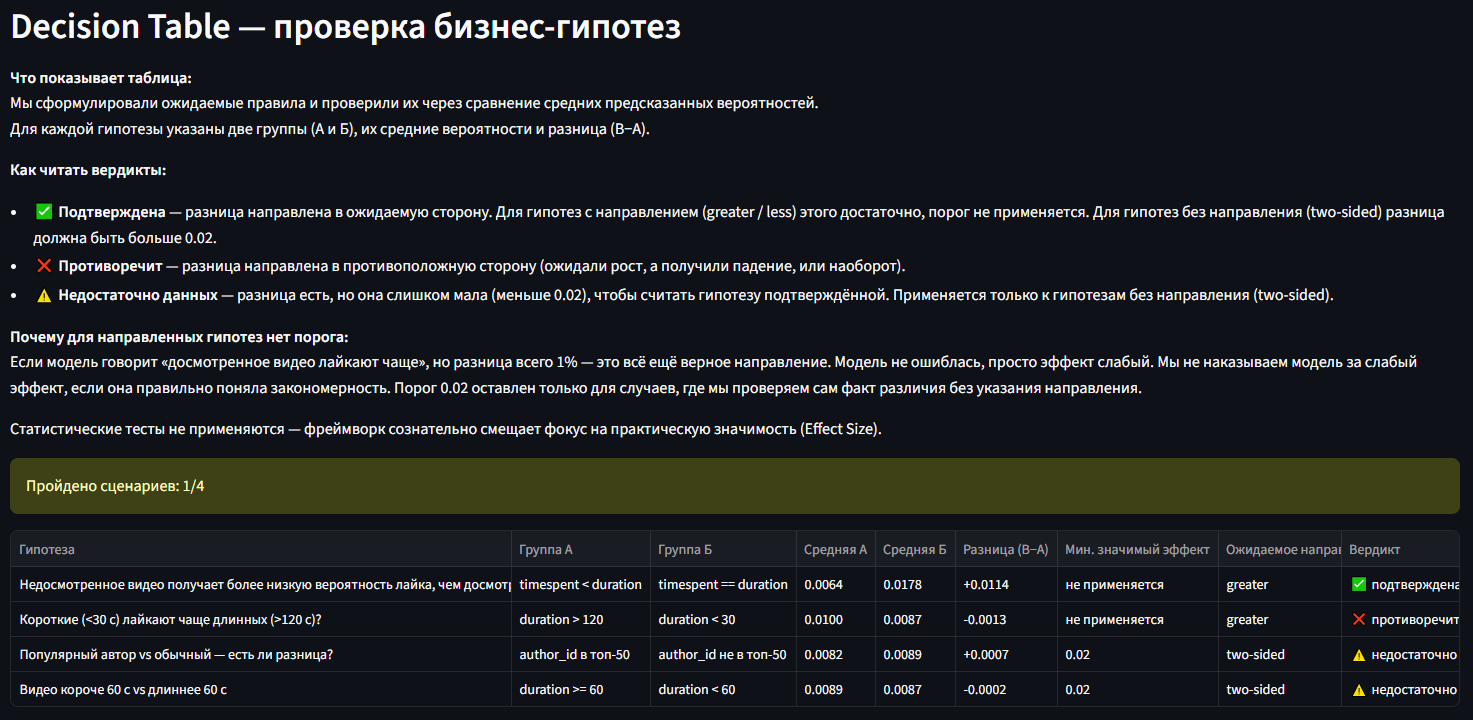Click the 'Decision Table — проверка бизнес-гипотез' heading
The image size is (1473, 720).
346,27
